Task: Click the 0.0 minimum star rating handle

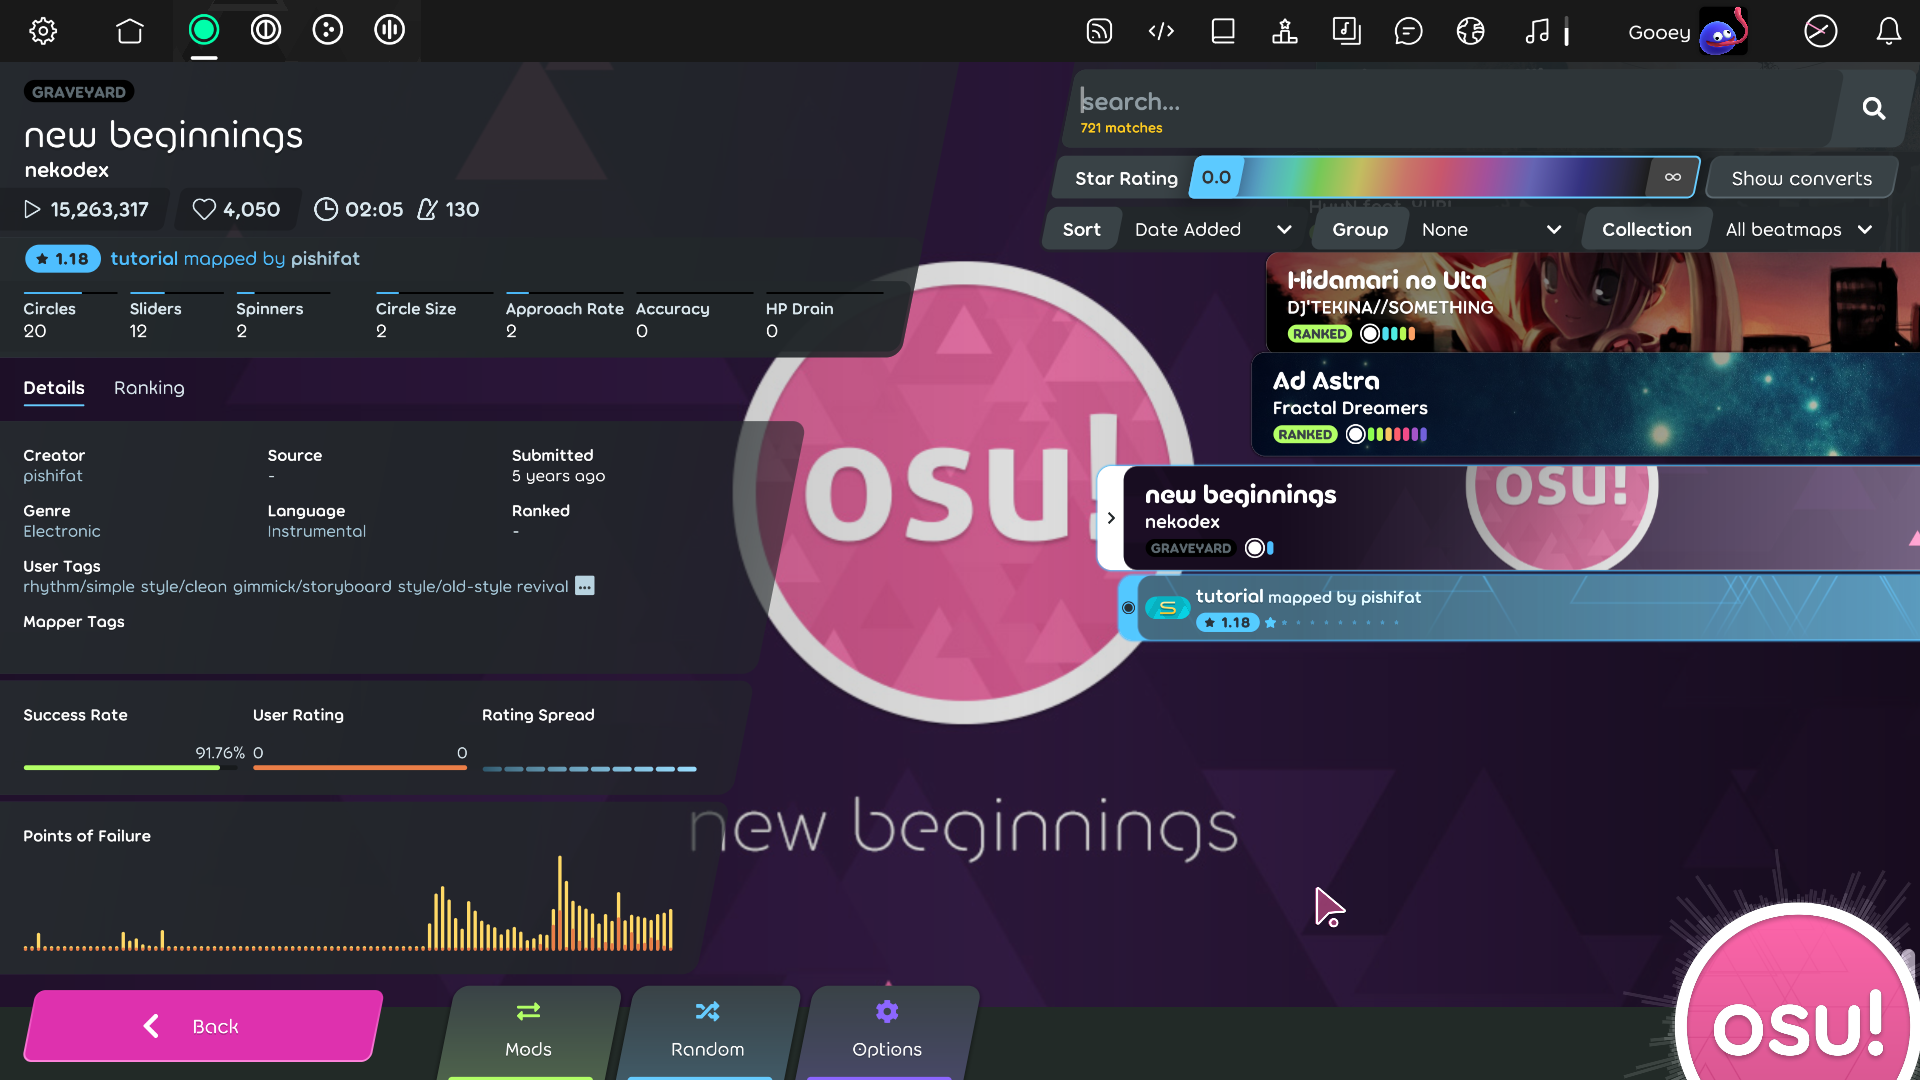Action: click(1216, 178)
